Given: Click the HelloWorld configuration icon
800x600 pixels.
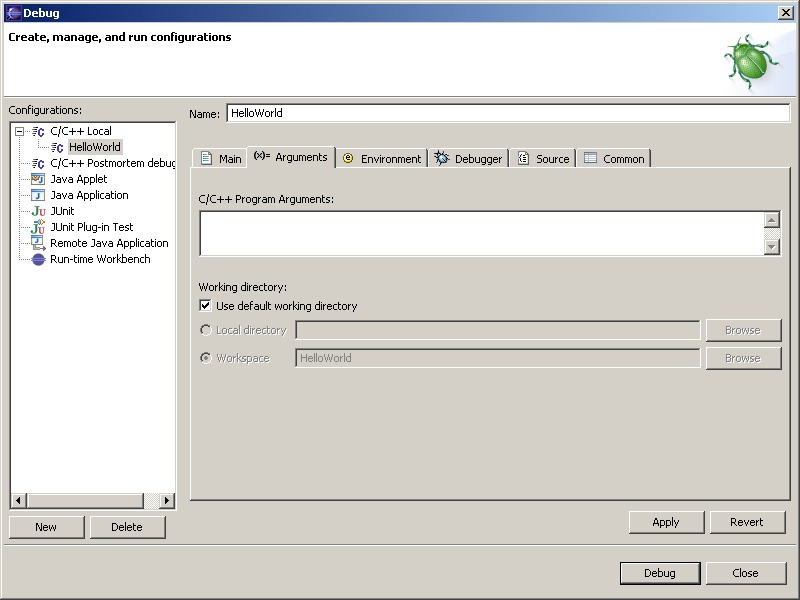Looking at the screenshot, I should pos(57,147).
